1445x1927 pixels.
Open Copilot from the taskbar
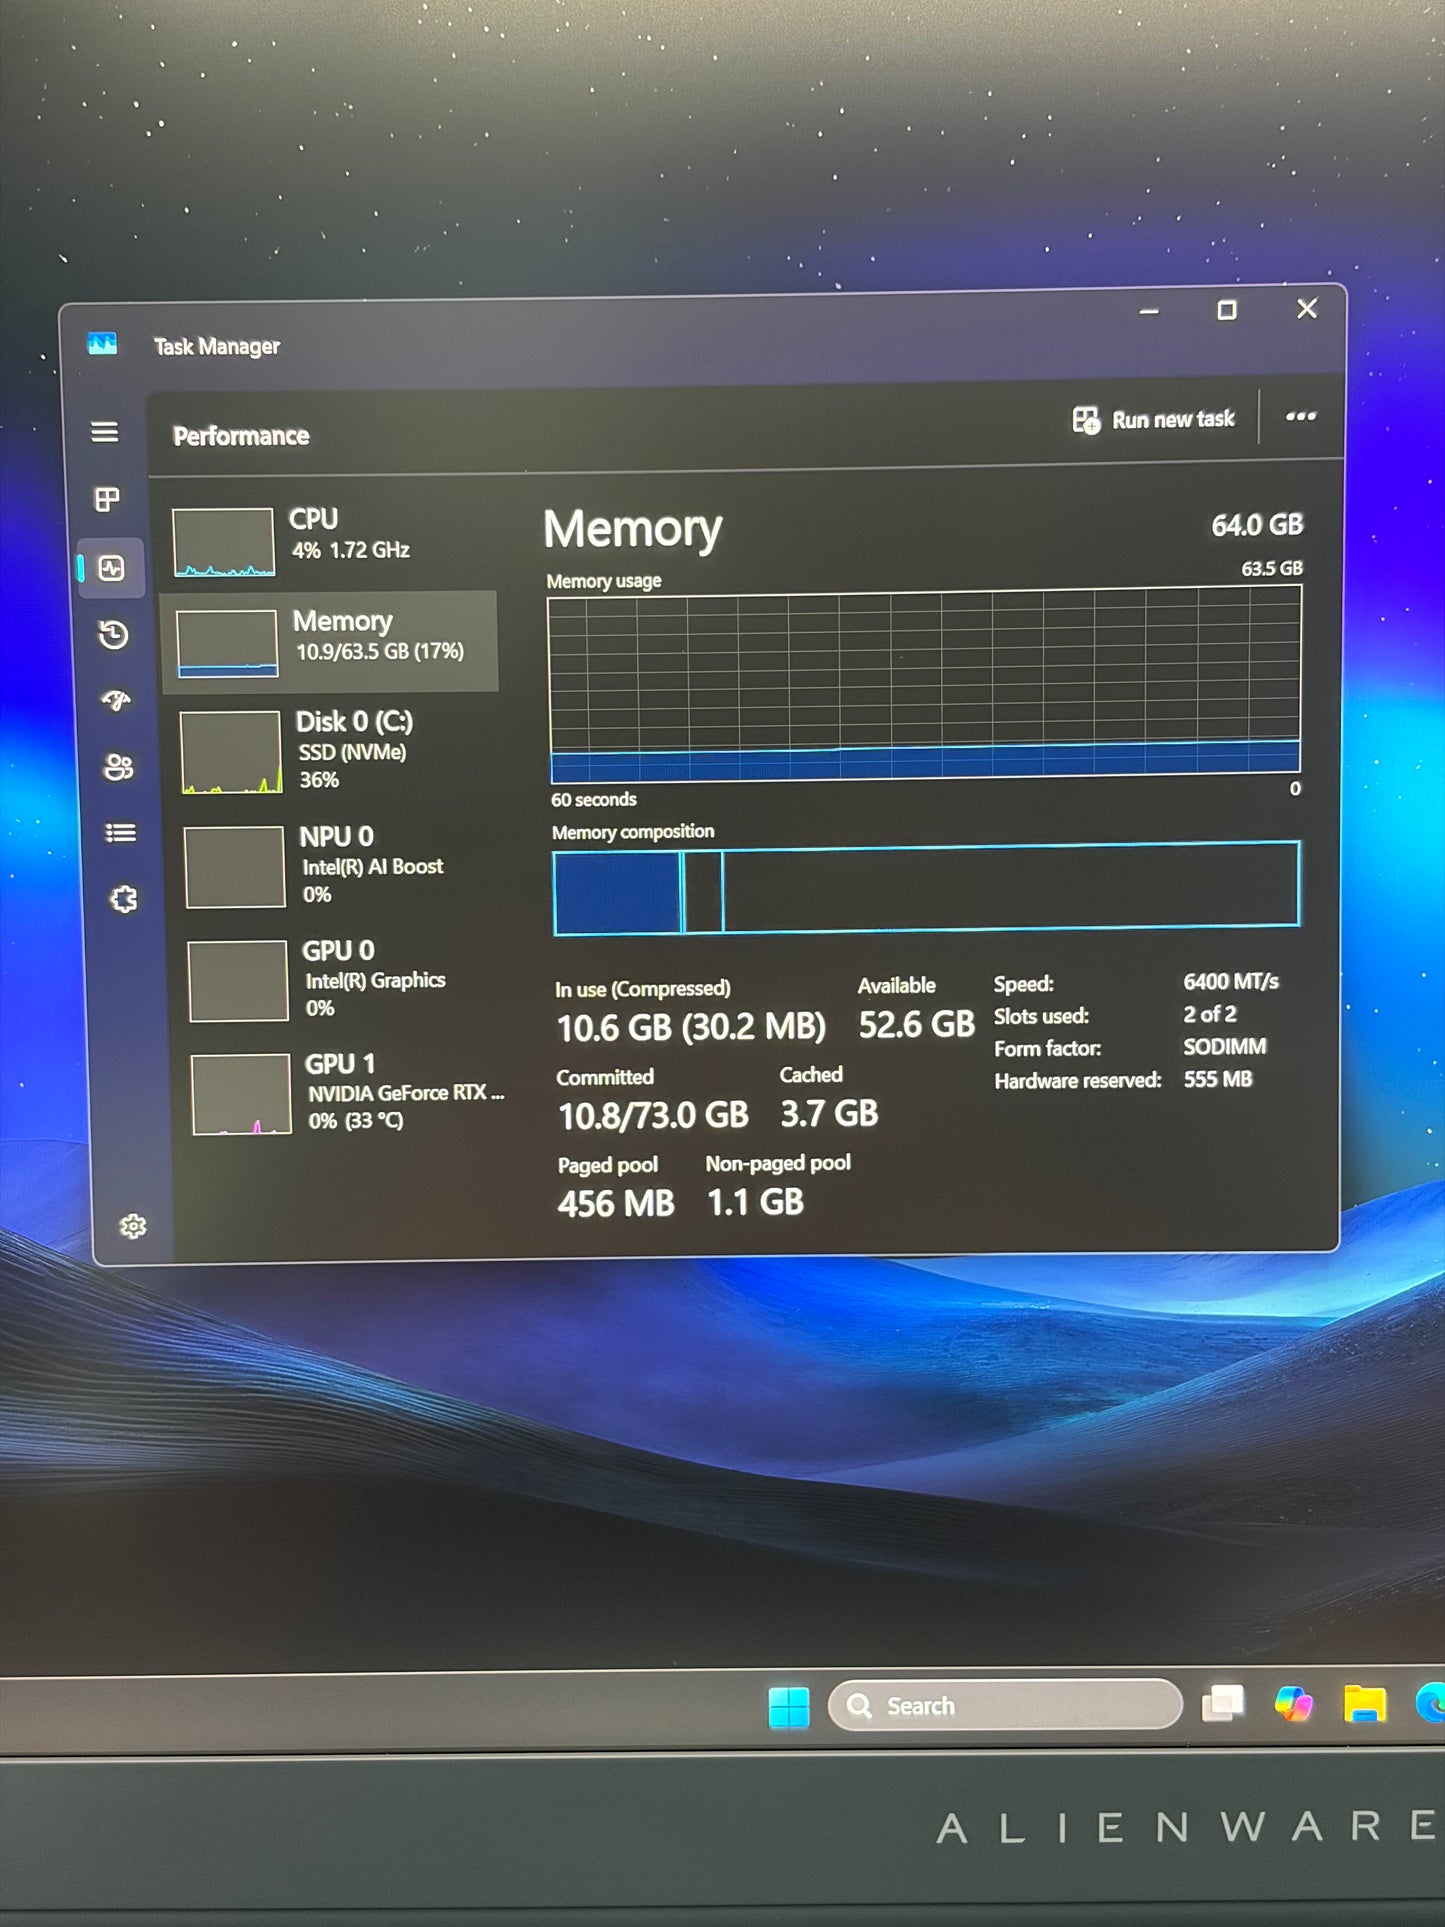(1293, 1703)
